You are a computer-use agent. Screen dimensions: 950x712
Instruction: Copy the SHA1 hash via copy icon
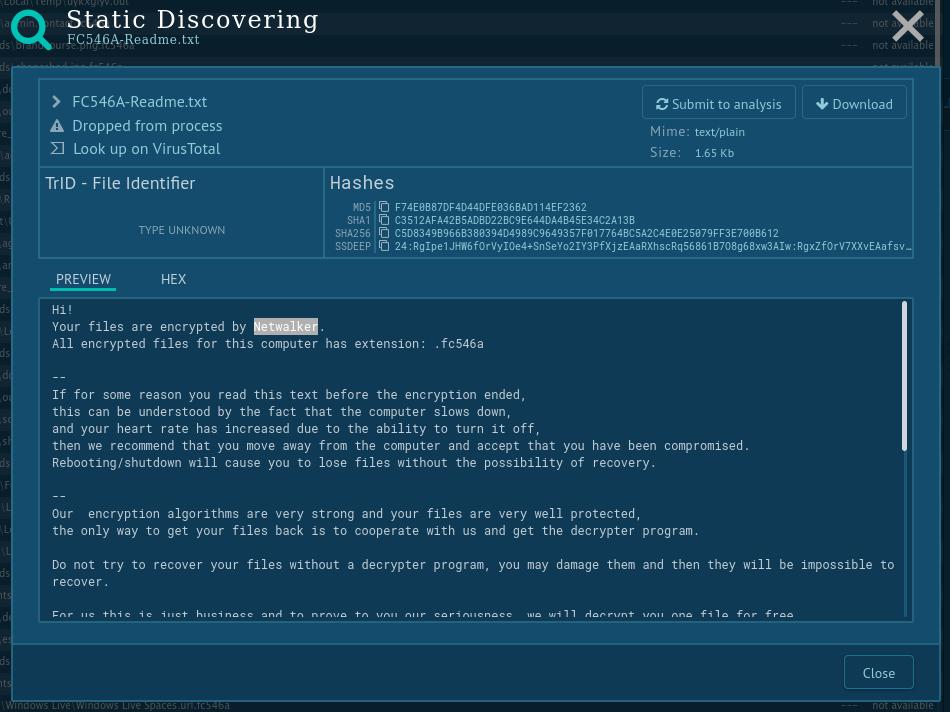click(x=384, y=221)
